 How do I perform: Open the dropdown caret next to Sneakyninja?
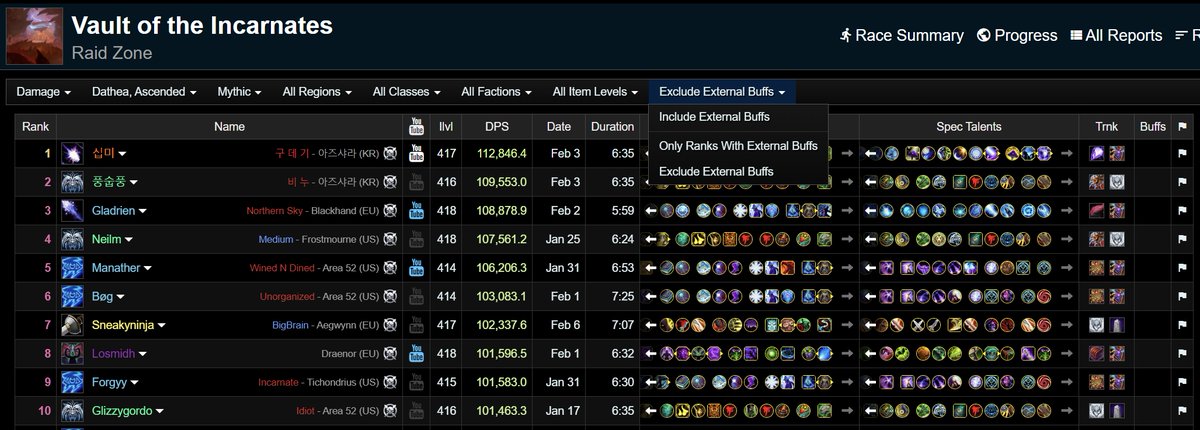click(161, 326)
